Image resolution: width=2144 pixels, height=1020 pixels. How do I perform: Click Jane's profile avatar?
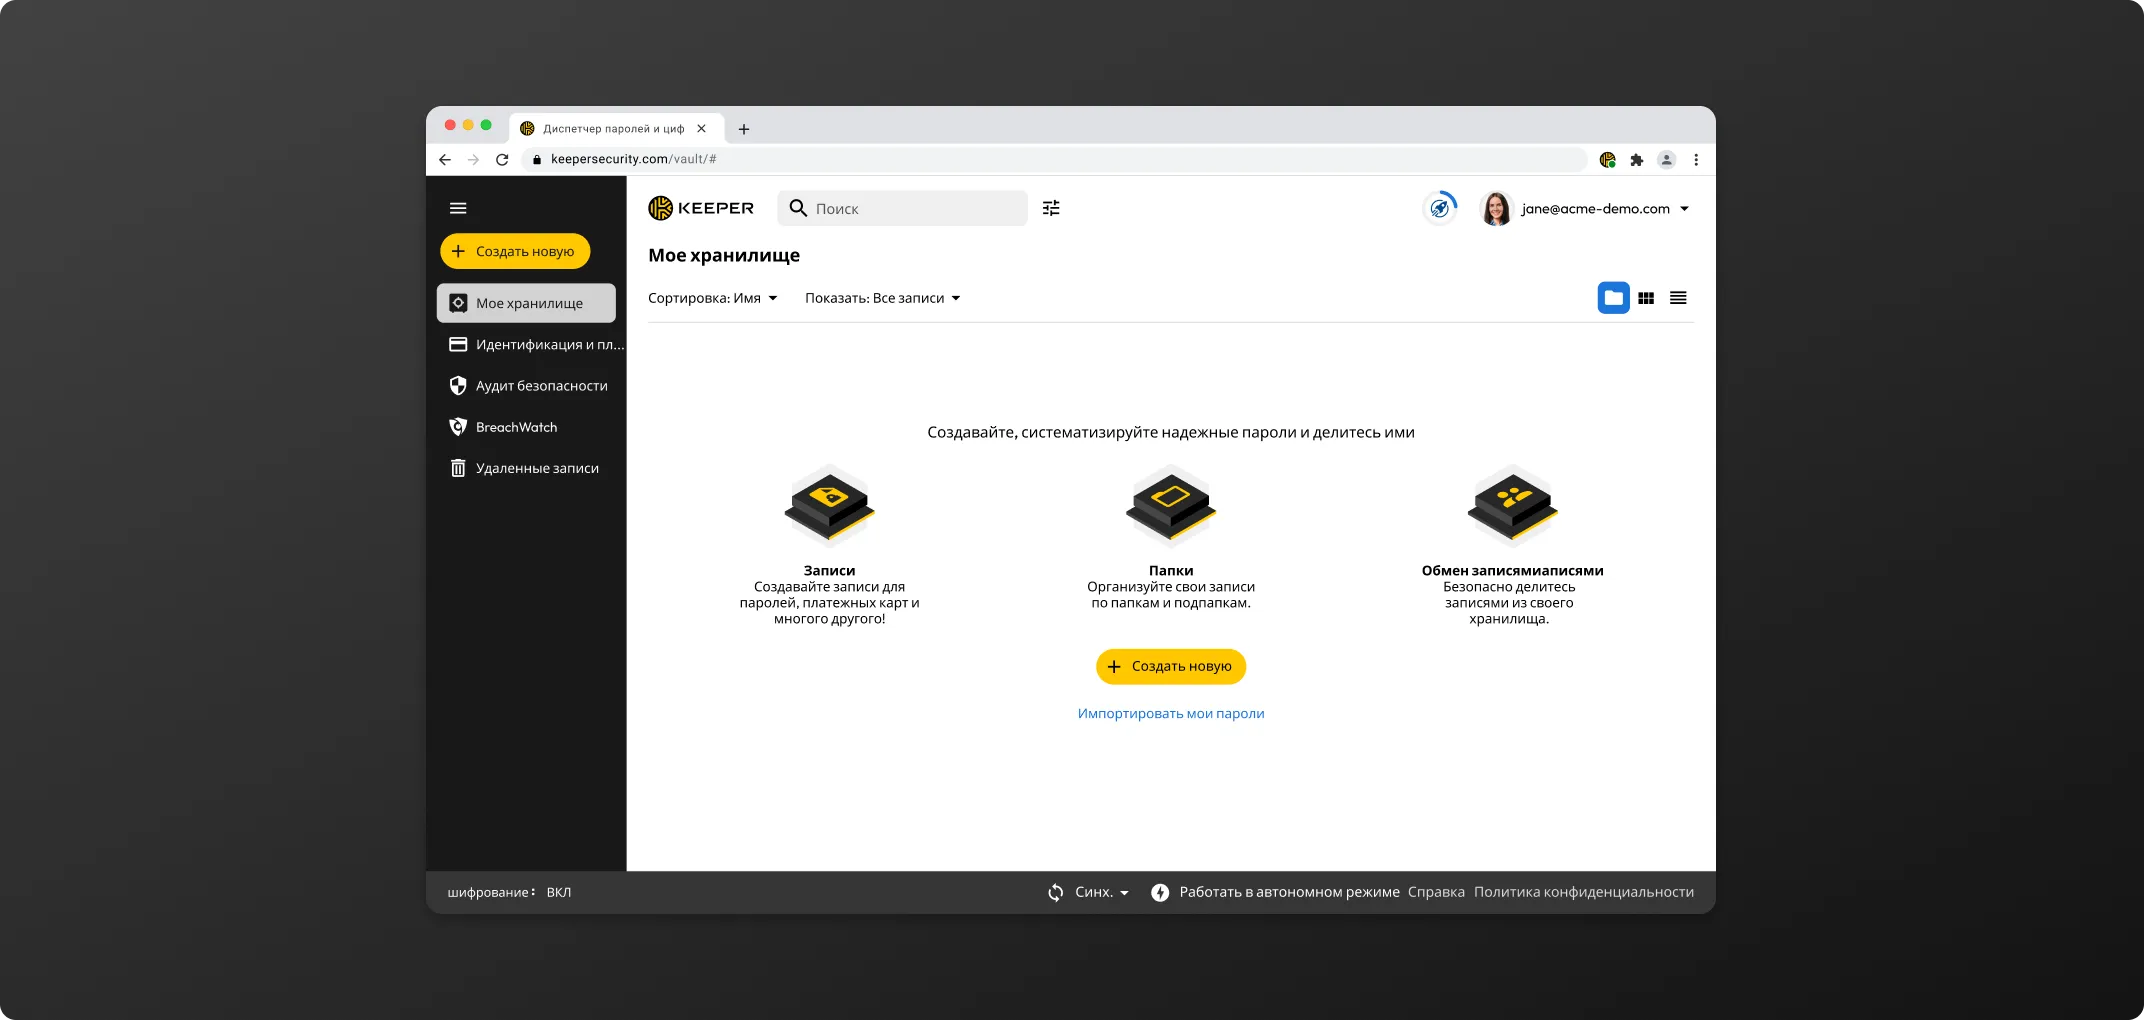point(1496,208)
